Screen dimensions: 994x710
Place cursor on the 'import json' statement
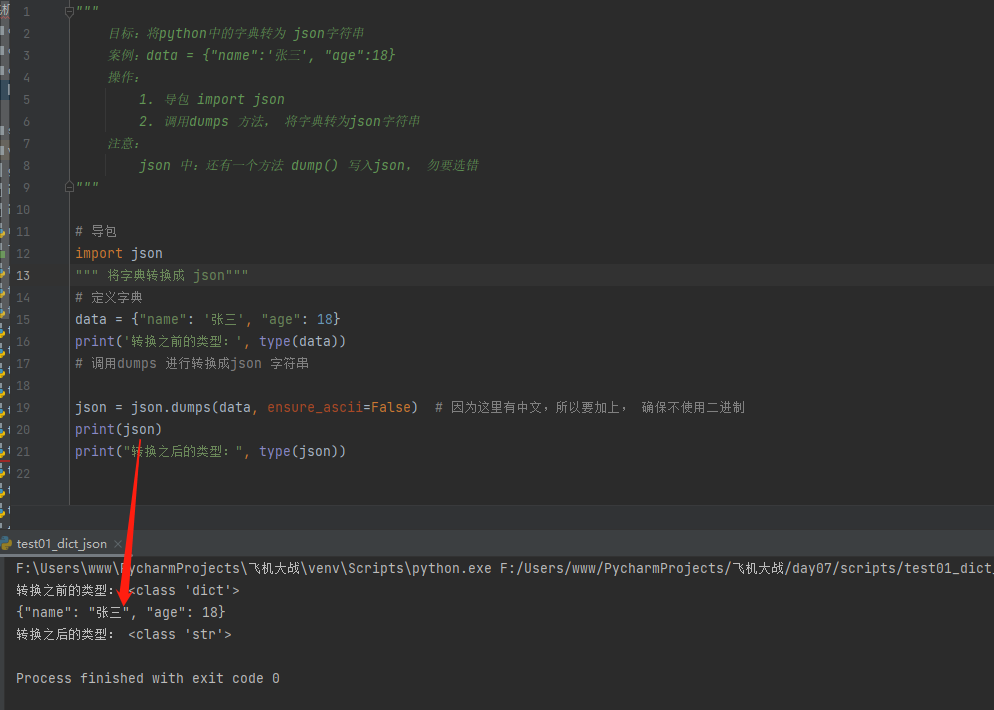(x=118, y=253)
